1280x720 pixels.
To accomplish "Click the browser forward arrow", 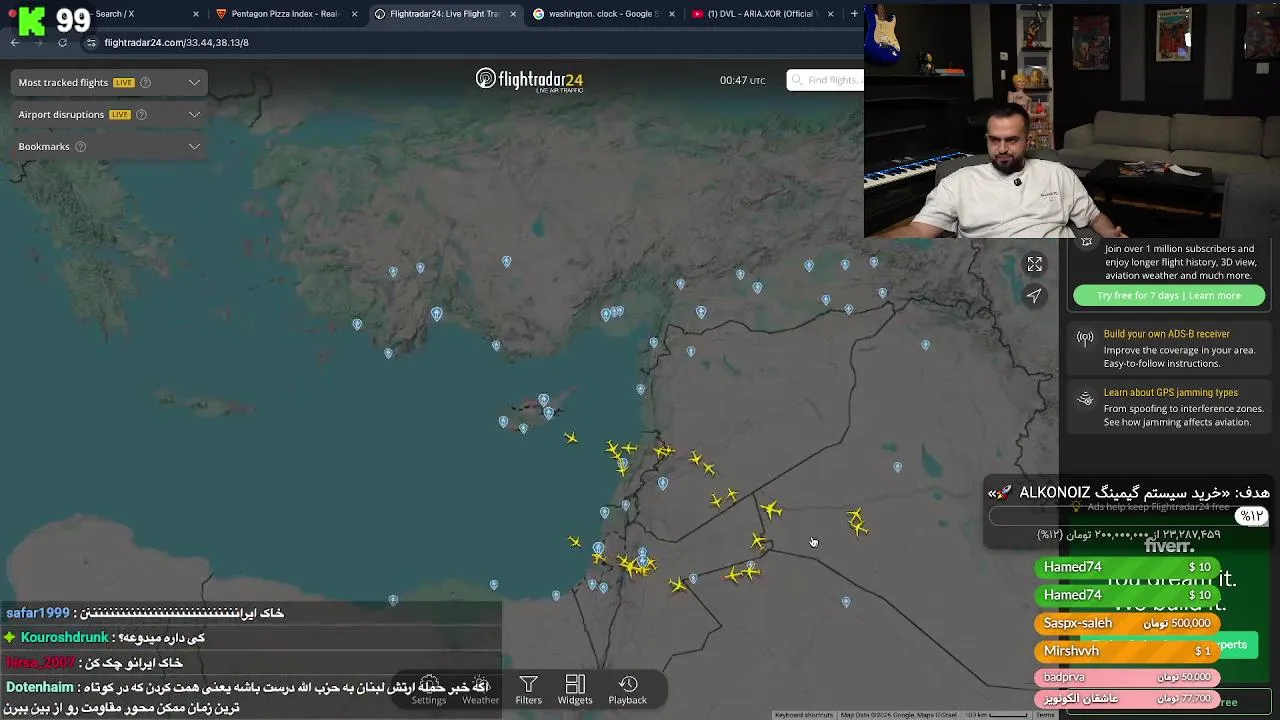I will coord(38,42).
